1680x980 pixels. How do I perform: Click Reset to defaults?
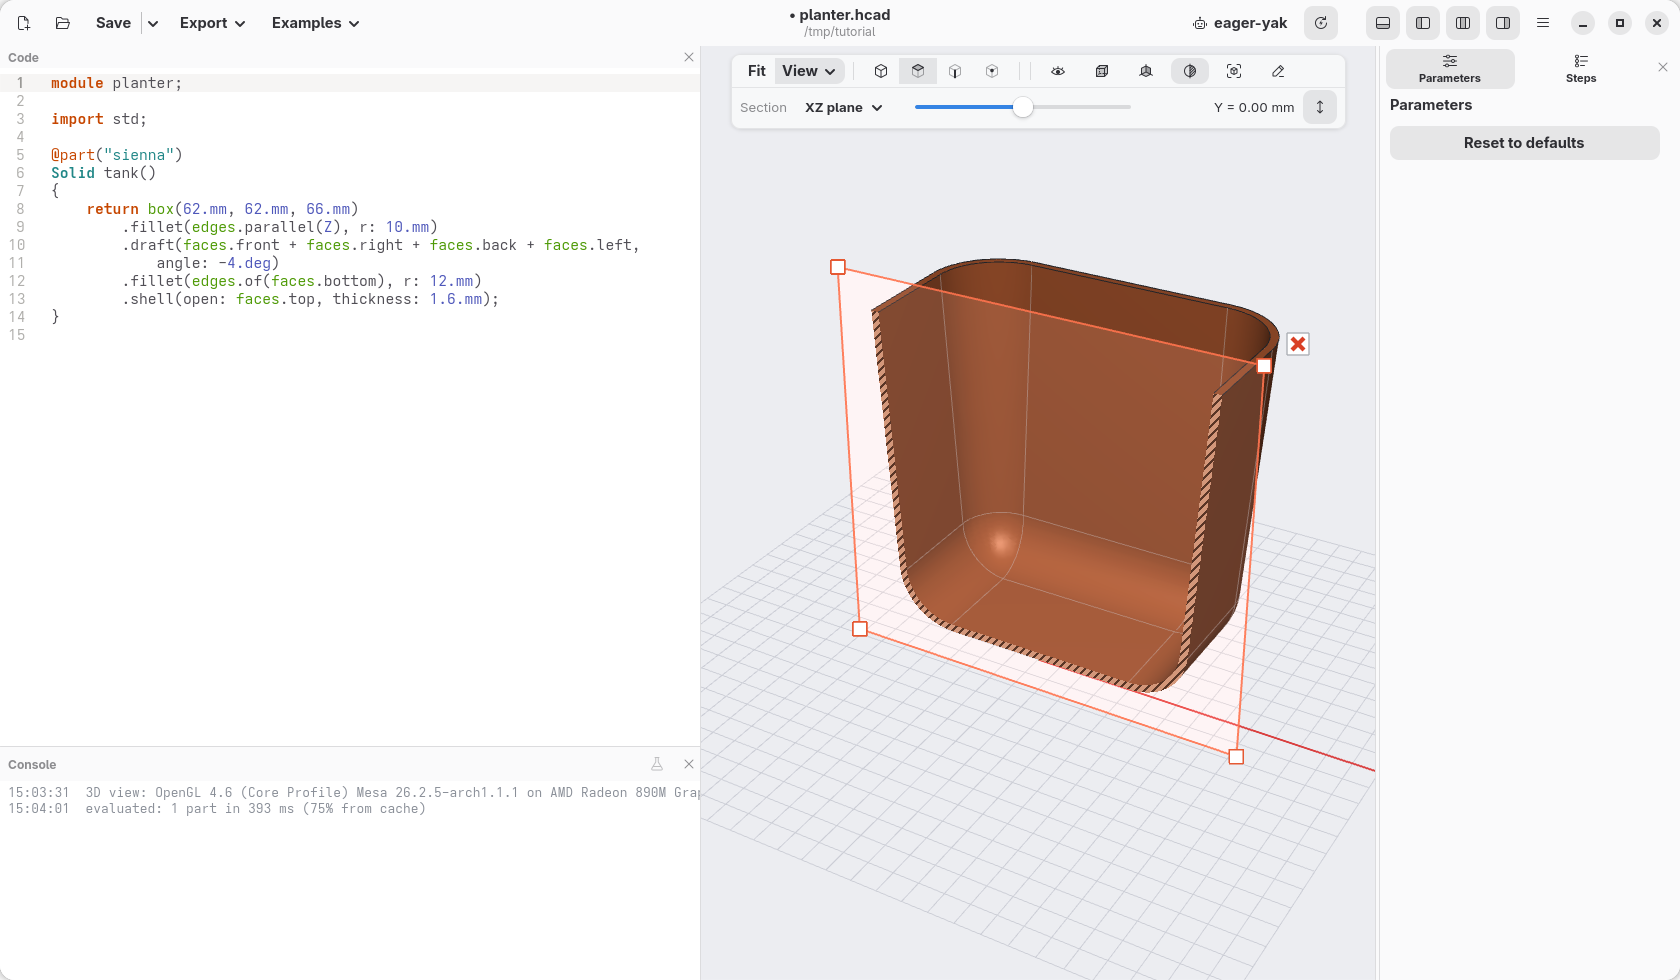click(1524, 143)
